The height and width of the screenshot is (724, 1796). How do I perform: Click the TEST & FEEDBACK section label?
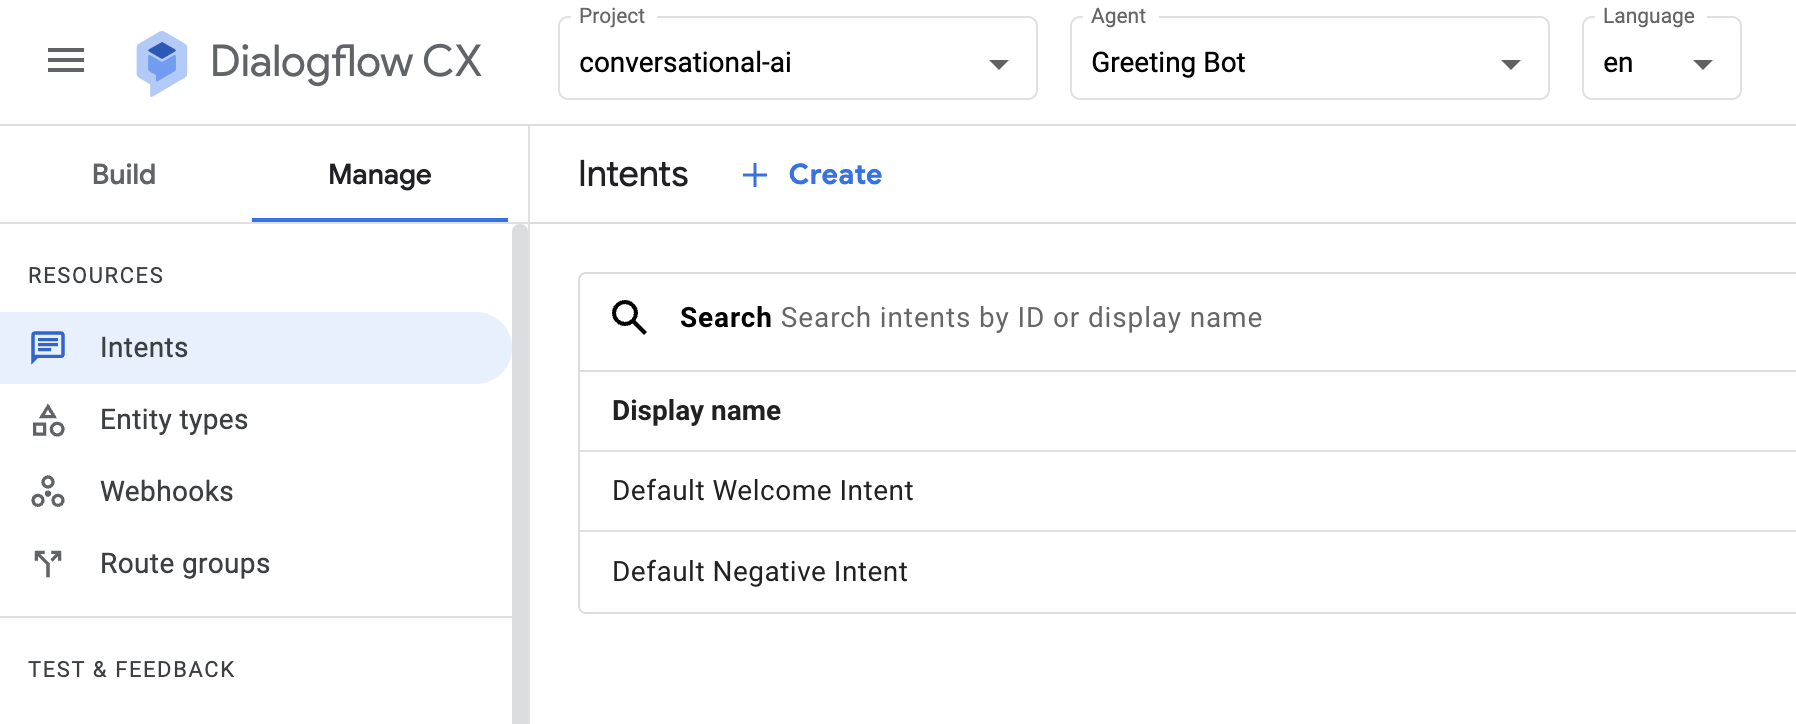pyautogui.click(x=131, y=670)
